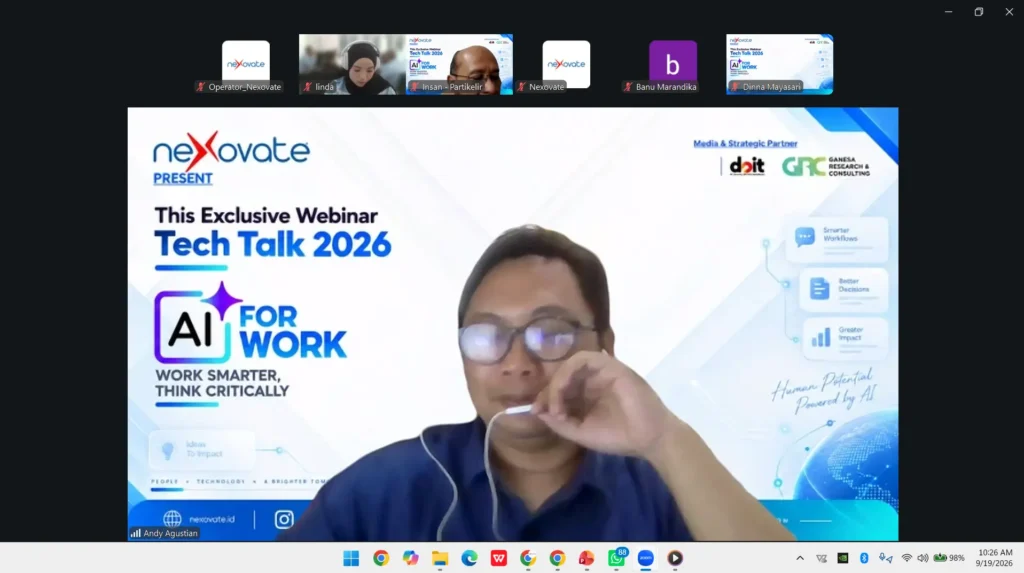Viewport: 1024px width, 573px height.
Task: Expand hidden system tray icons chevron
Action: pos(800,558)
